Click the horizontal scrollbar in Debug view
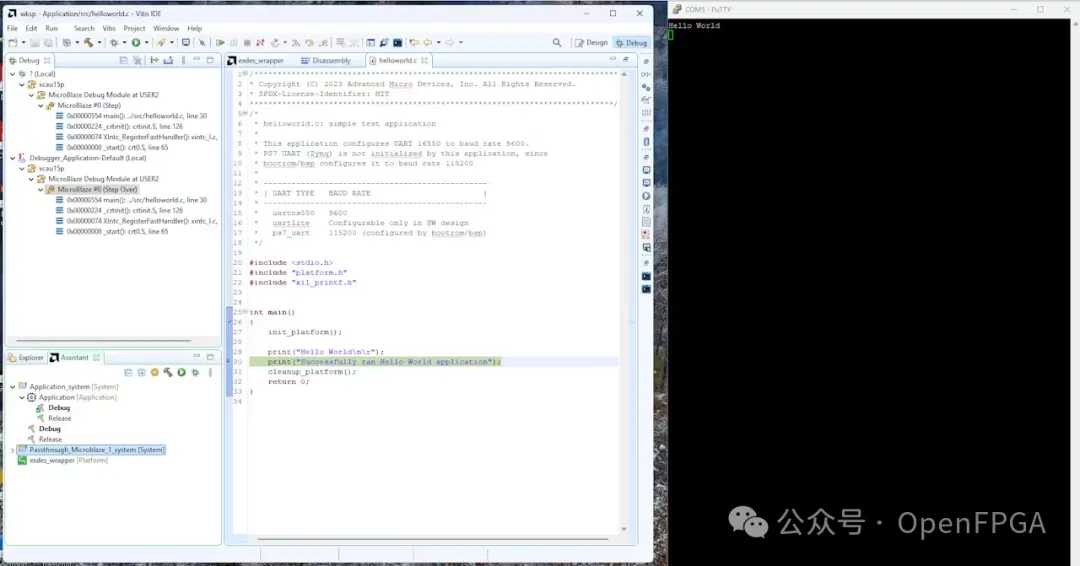Screen dimensions: 1080x566 click(x=103, y=340)
